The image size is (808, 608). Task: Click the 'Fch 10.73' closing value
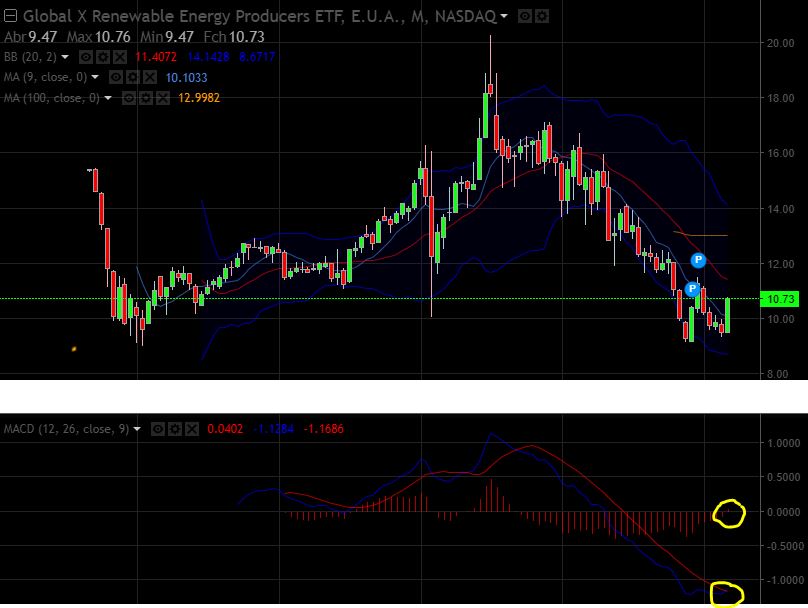tap(234, 37)
